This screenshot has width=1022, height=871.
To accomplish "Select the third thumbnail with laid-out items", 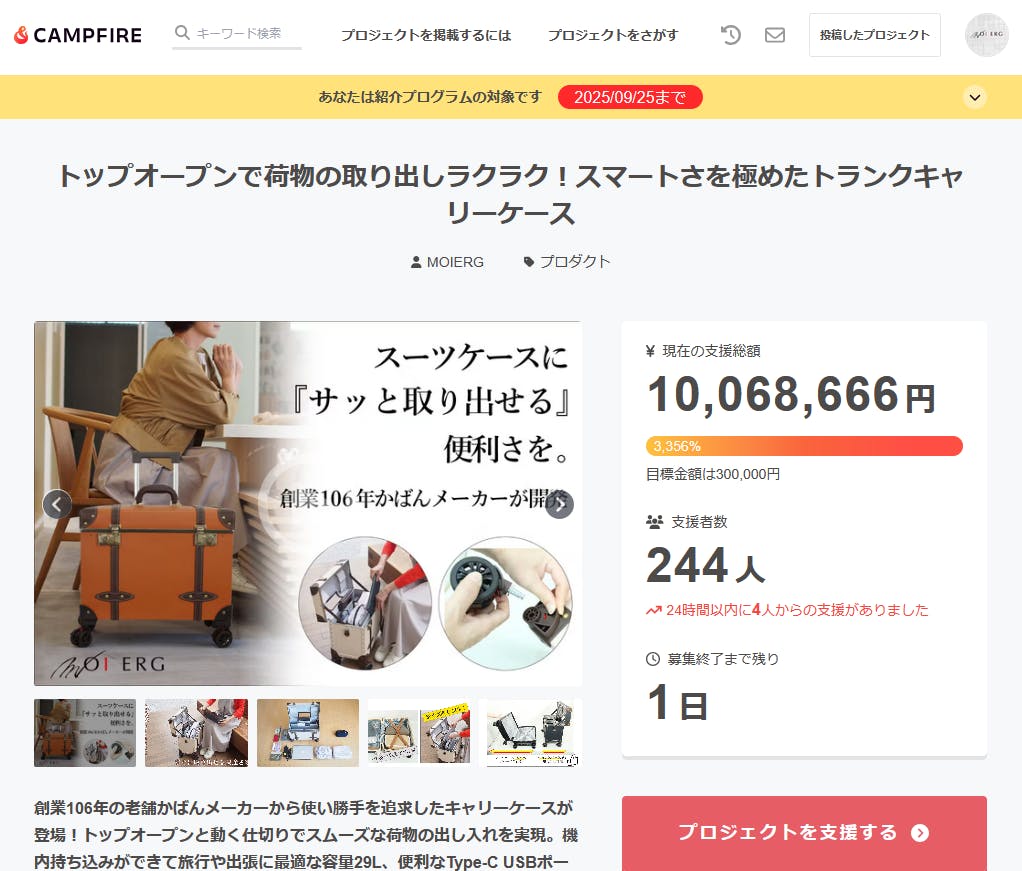I will (308, 733).
